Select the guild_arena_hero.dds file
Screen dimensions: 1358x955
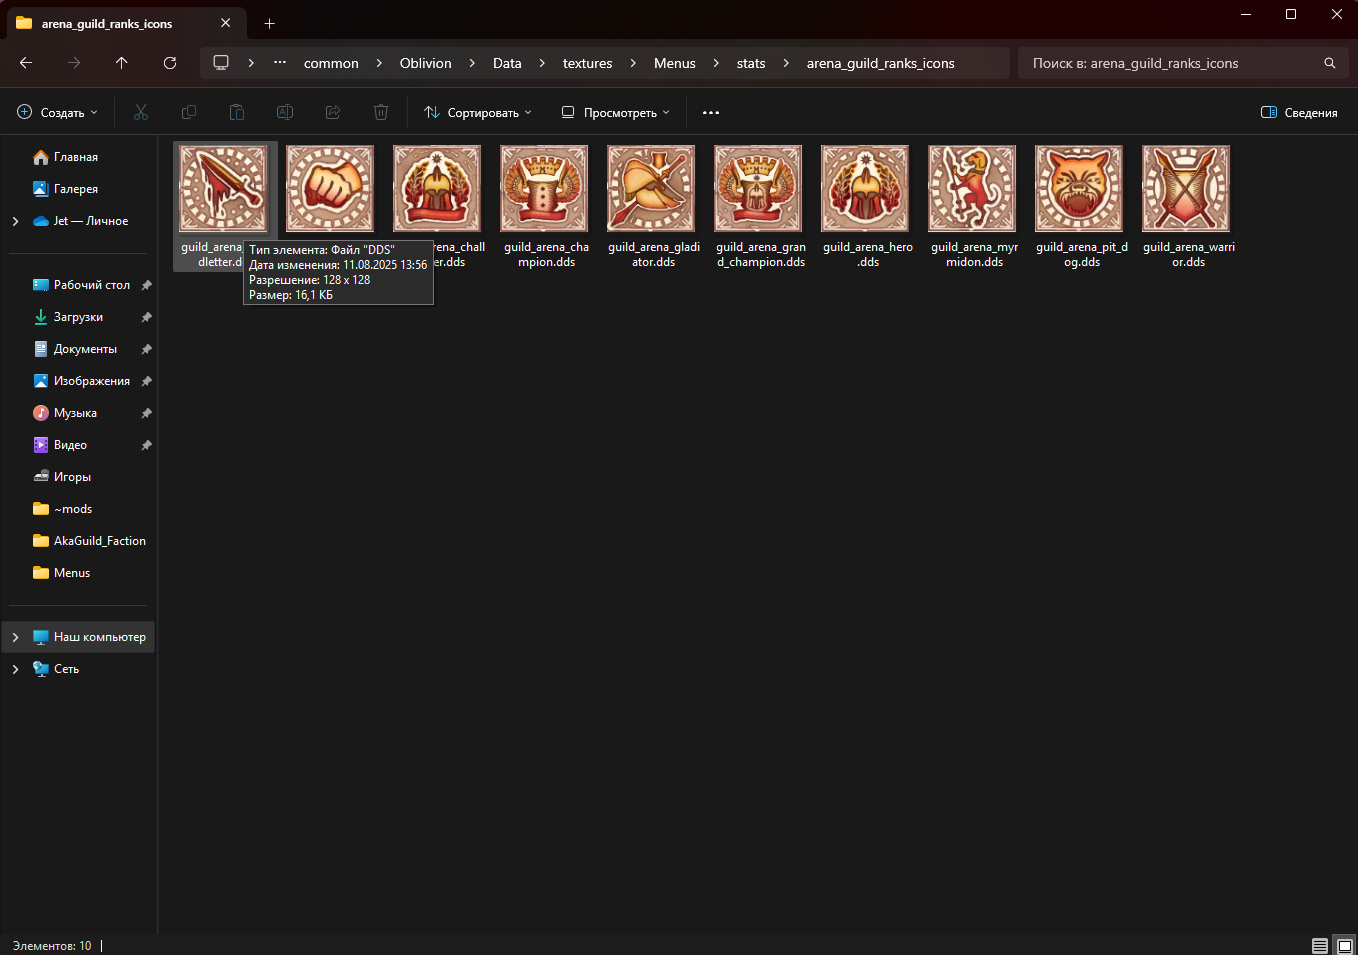click(866, 189)
